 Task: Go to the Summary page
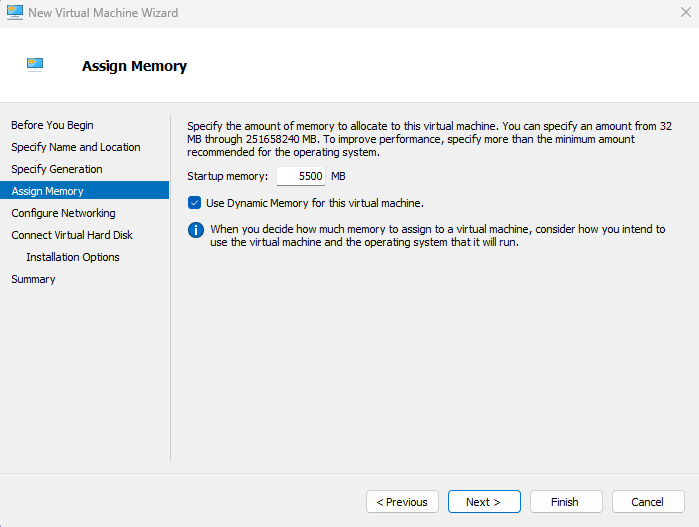pyautogui.click(x=33, y=279)
